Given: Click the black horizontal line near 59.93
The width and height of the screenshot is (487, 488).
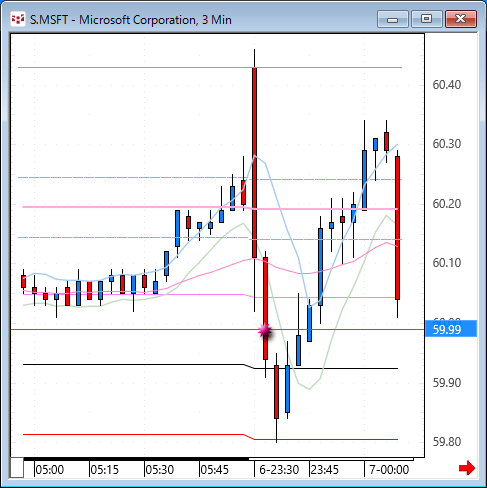Looking at the screenshot, I should pyautogui.click(x=210, y=366).
